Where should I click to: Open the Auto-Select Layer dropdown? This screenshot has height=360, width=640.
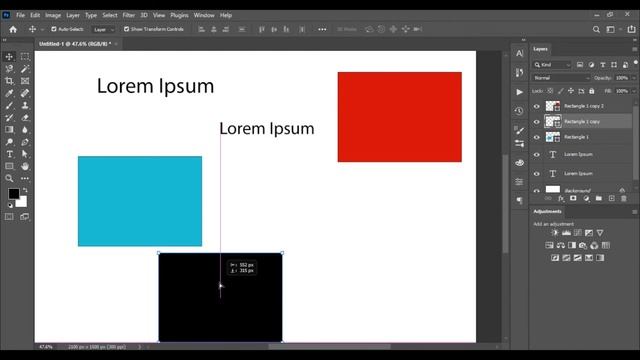104,29
